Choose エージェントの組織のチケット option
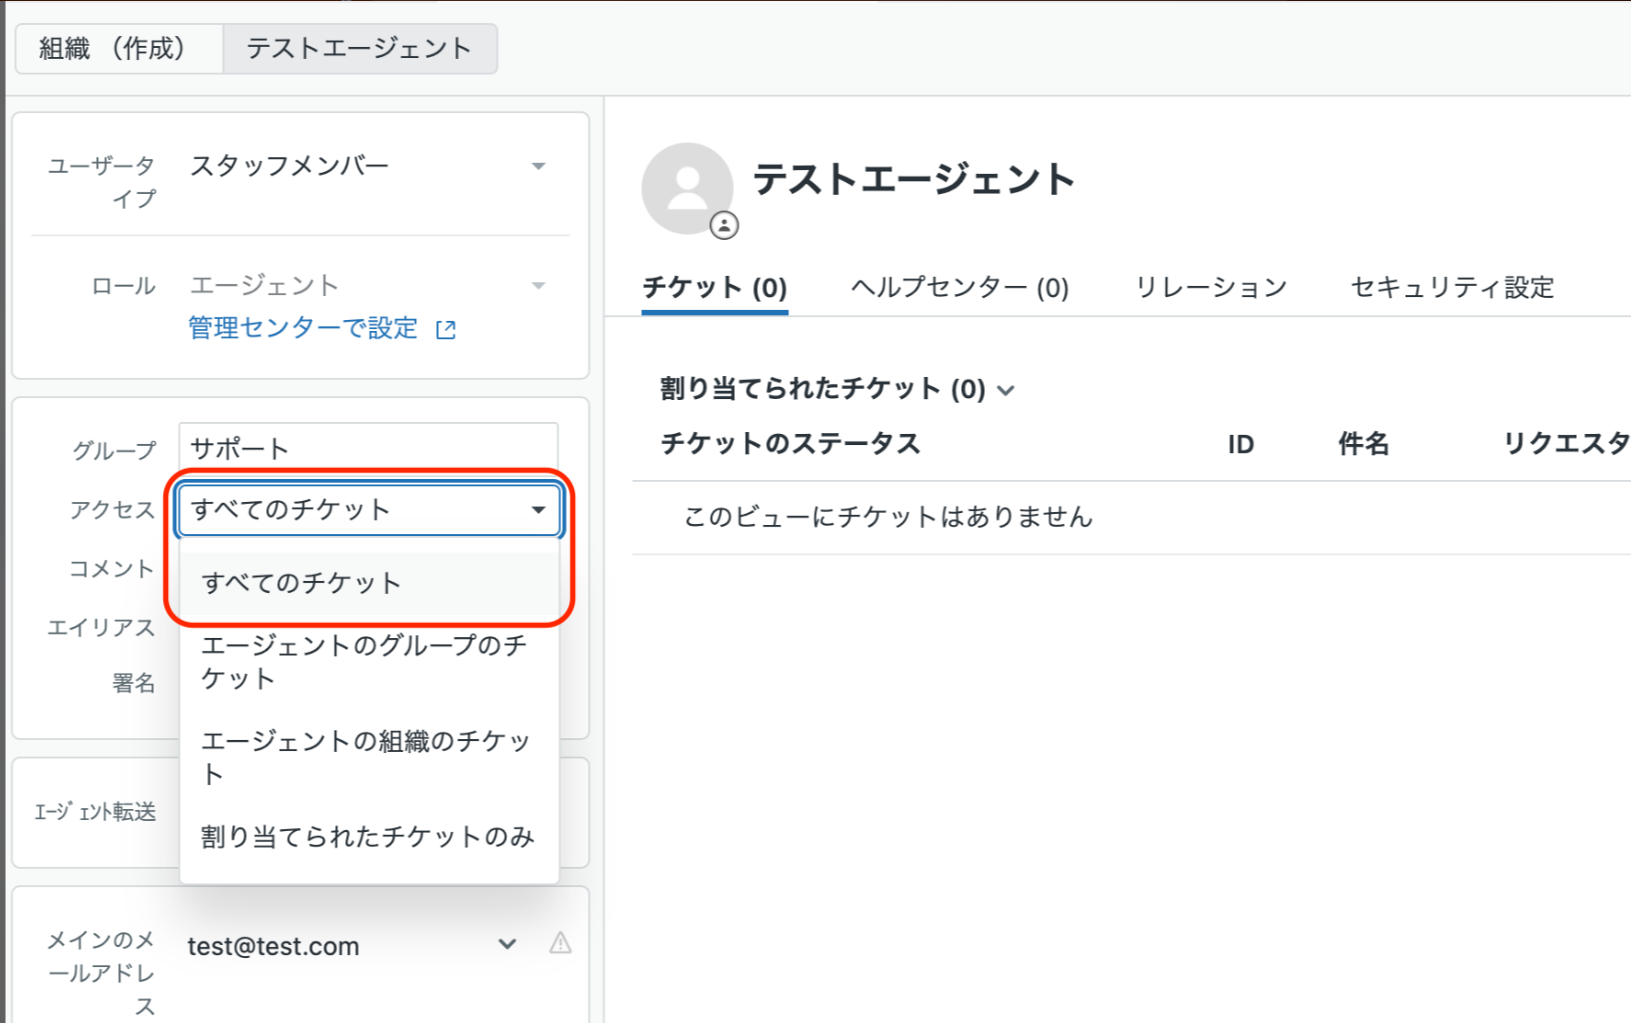The image size is (1631, 1023). click(x=369, y=757)
